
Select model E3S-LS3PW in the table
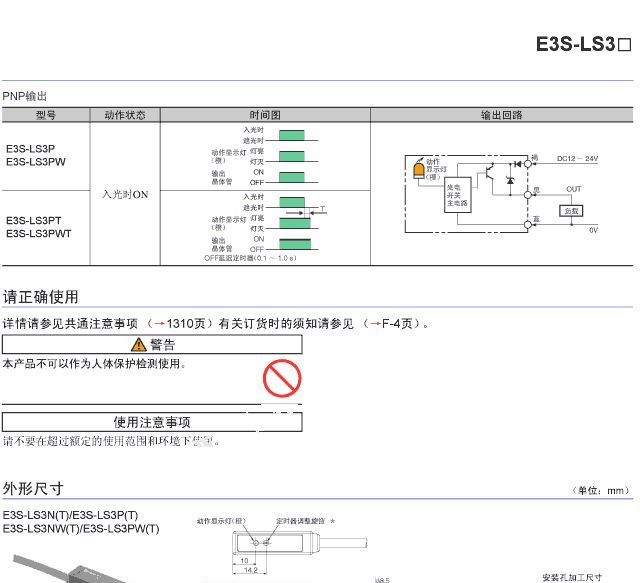tap(36, 162)
